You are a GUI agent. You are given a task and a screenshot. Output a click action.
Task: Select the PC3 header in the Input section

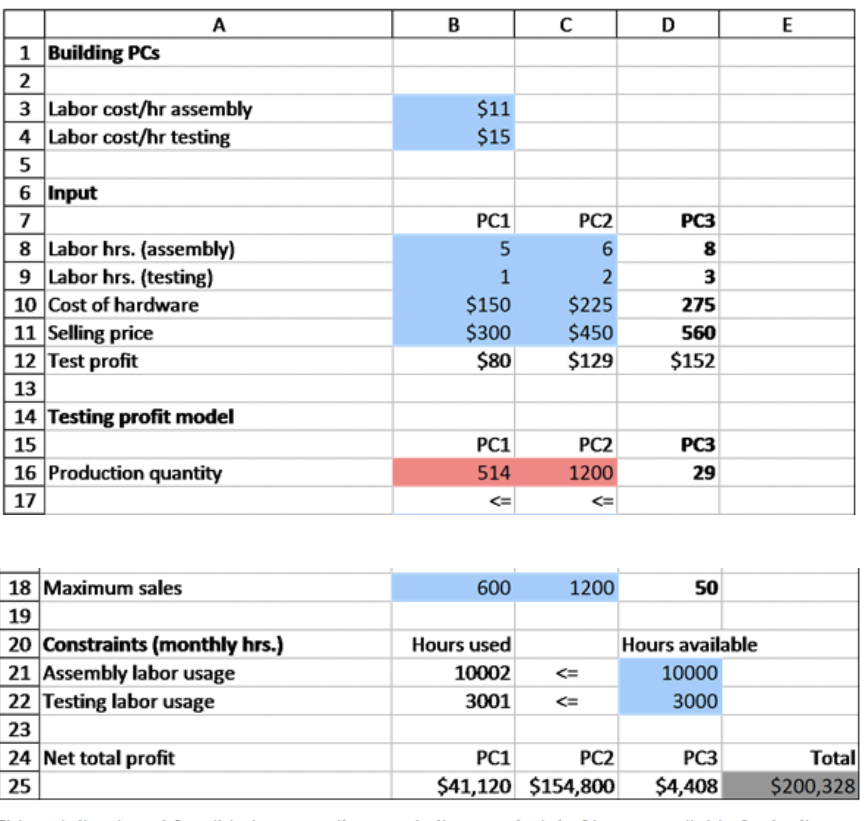point(667,221)
